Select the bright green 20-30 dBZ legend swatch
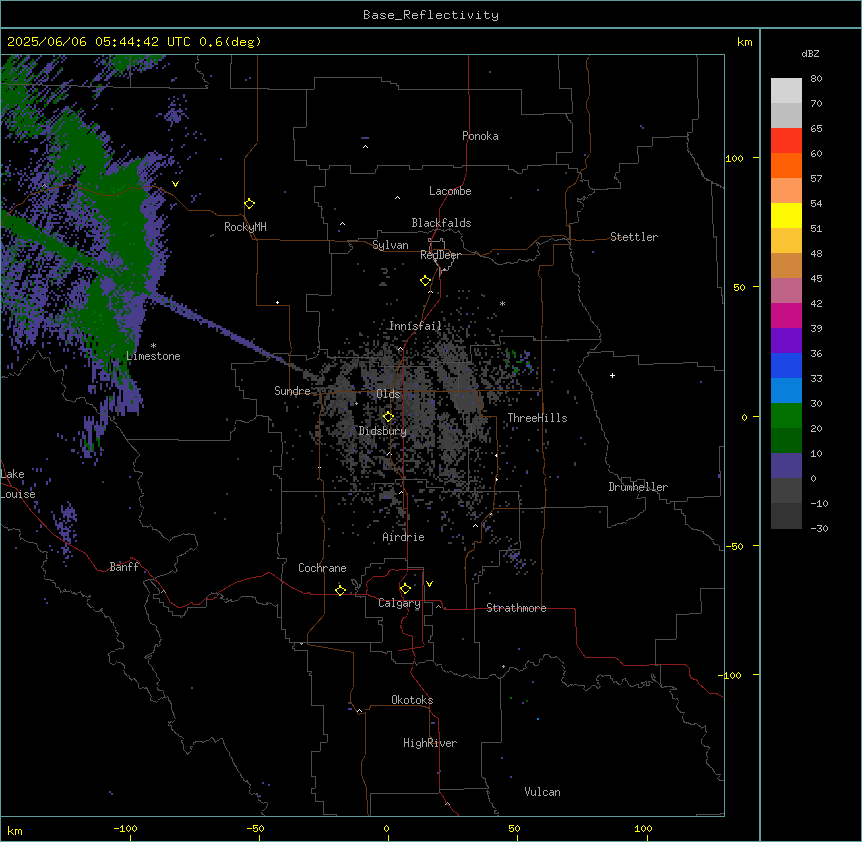The image size is (862, 842). coord(786,416)
